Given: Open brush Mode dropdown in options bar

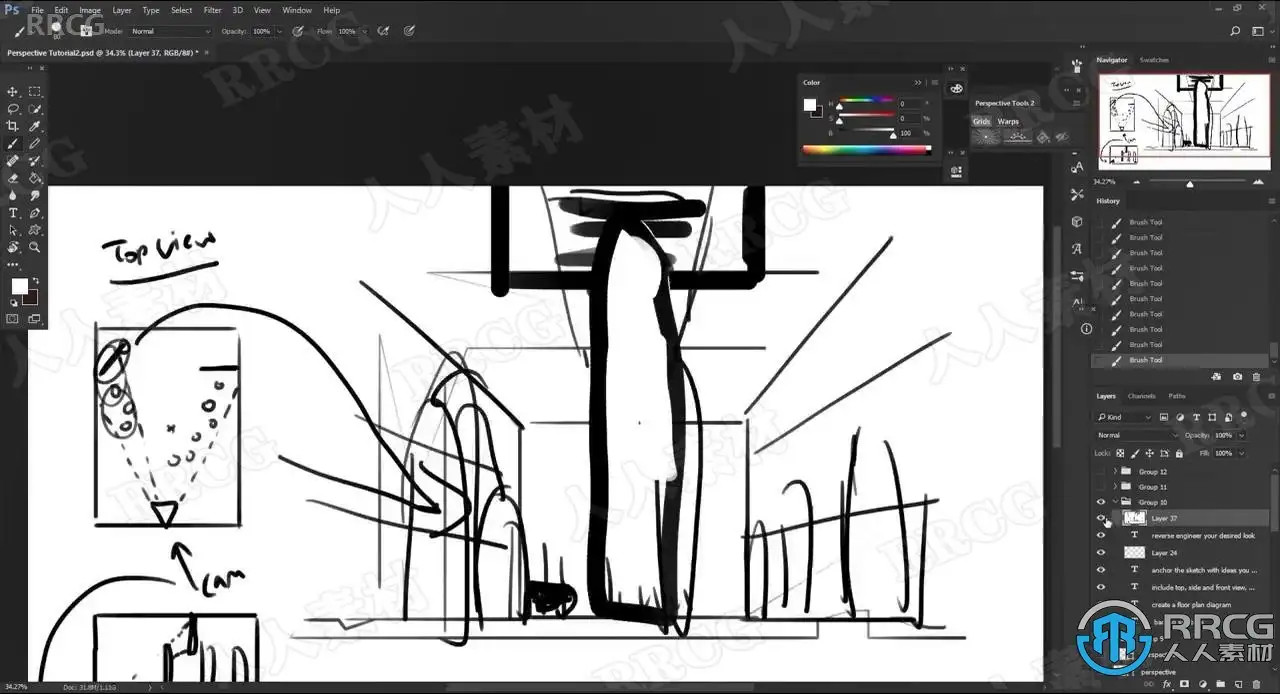Looking at the screenshot, I should pos(170,31).
